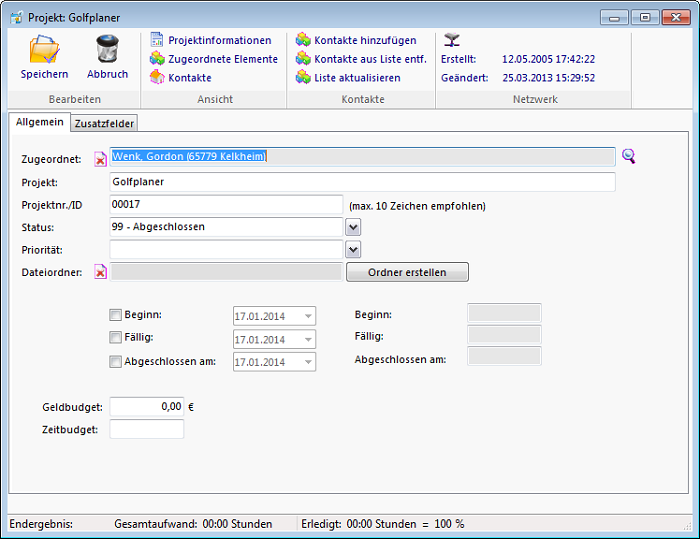
Task: Click Gesamtaufwand: 00:00 Stunden in status bar
Action: point(193,524)
